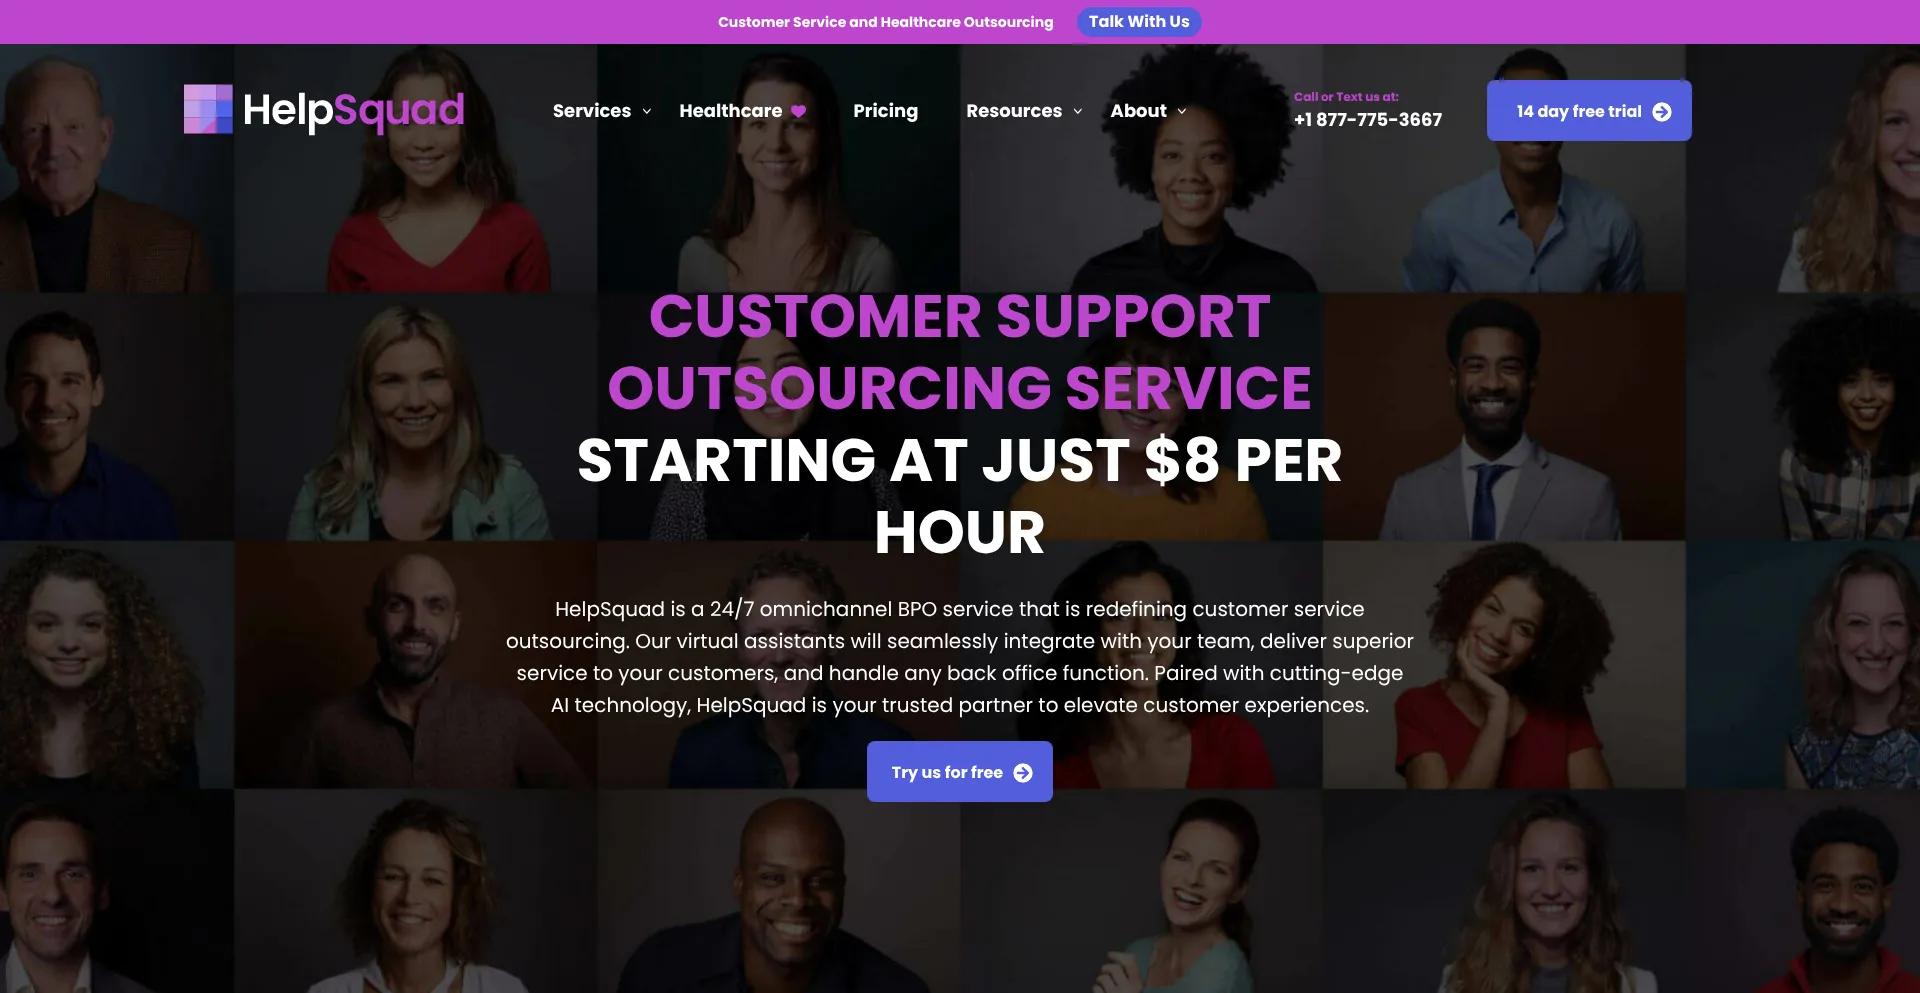
Task: Click the HelpSquad square logo icon
Action: (x=208, y=109)
